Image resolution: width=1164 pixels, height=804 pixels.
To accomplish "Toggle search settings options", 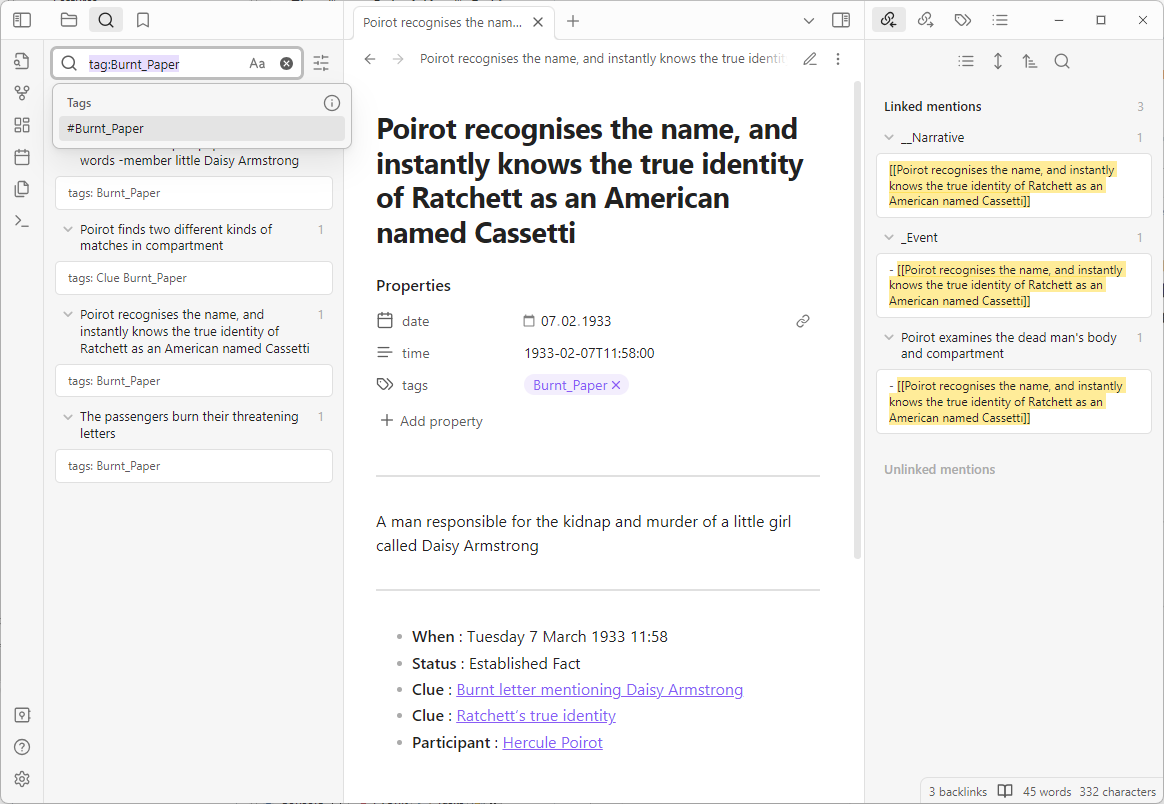I will point(321,63).
